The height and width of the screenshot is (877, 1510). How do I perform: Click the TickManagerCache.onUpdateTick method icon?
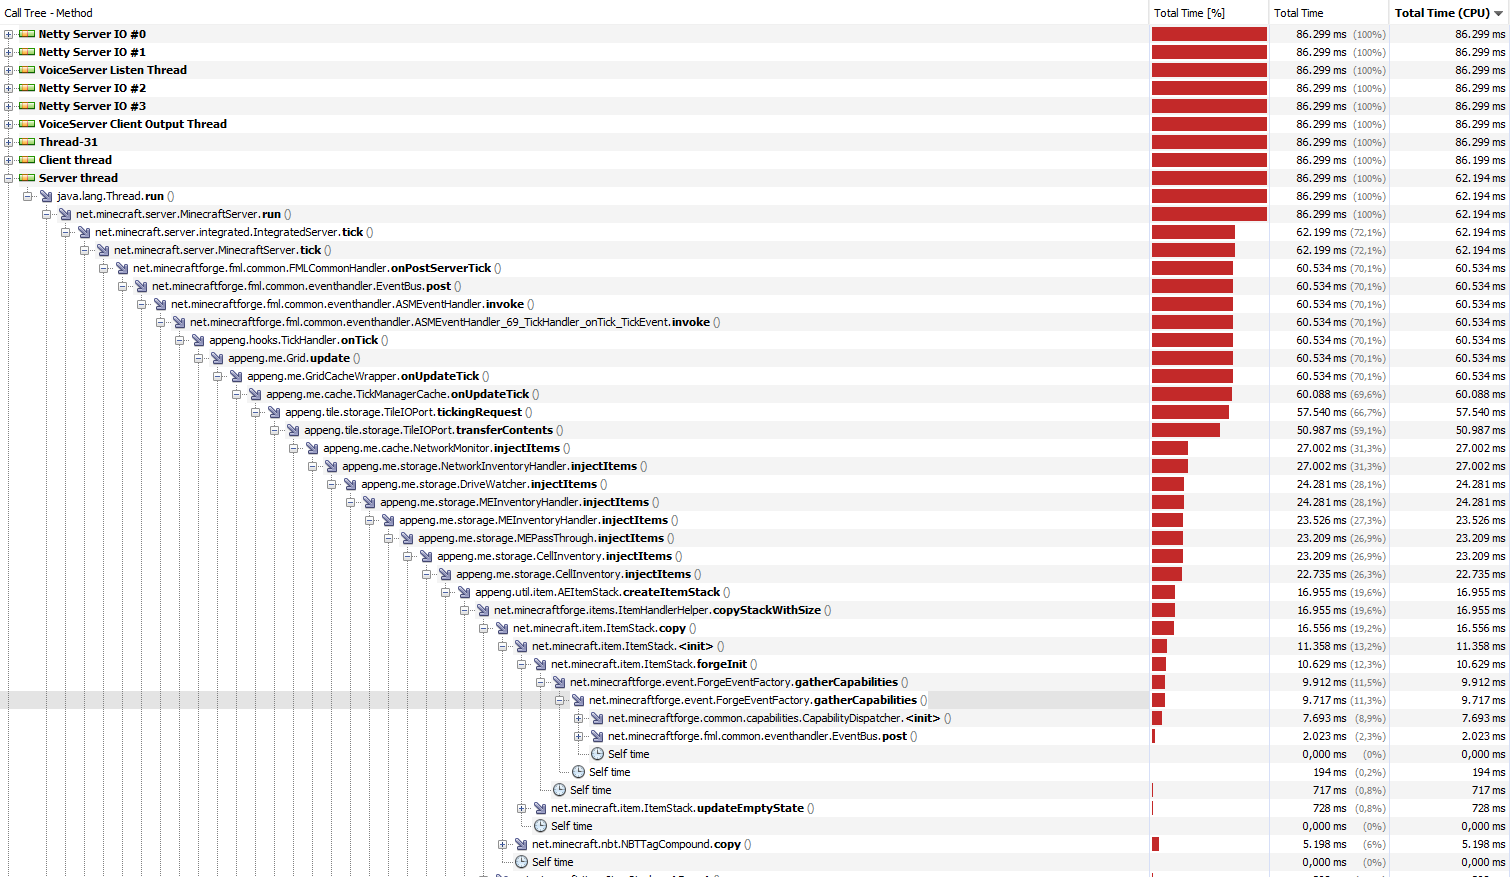(255, 394)
